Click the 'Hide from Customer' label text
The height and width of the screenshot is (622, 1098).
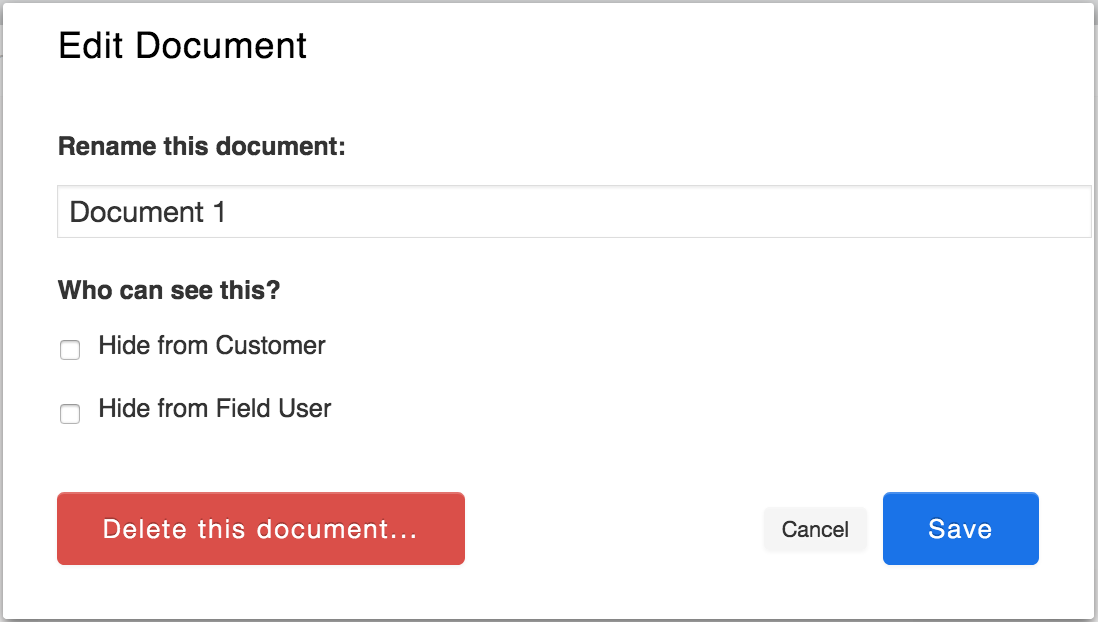212,346
